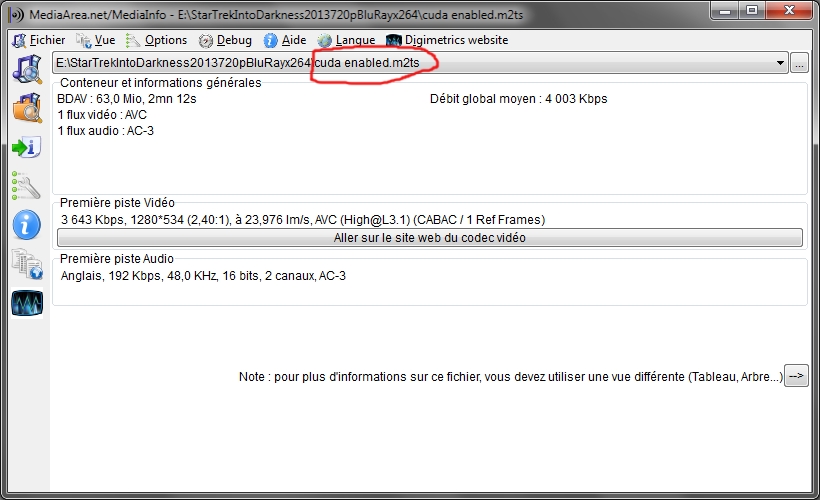Open the Vue menu

pos(96,40)
